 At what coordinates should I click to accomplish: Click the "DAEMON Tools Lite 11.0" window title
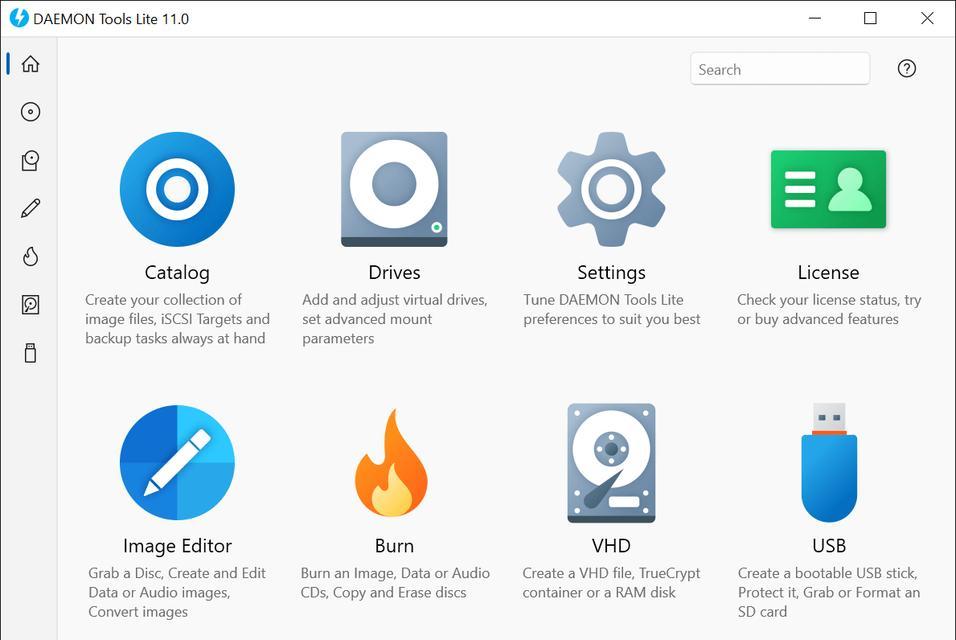(x=111, y=19)
